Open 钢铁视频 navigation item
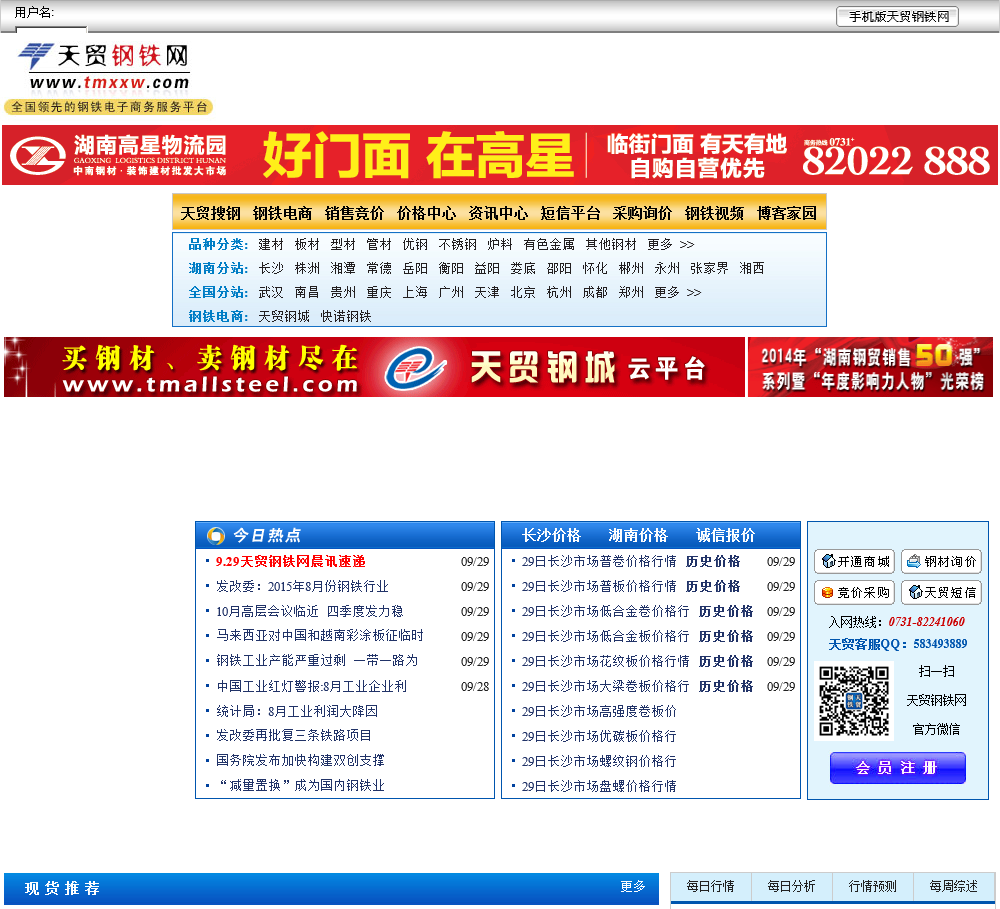 click(714, 213)
